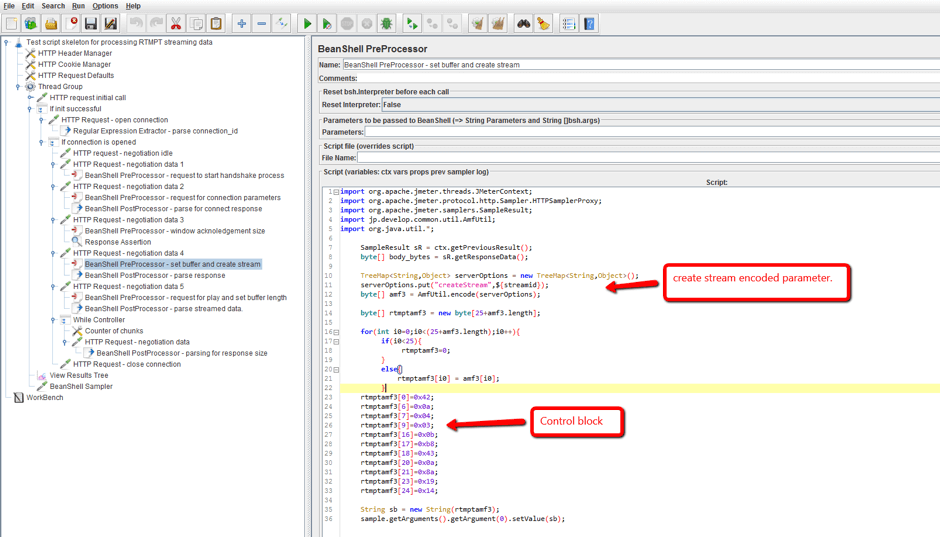
Task: Click the Cut scissors icon
Action: click(x=176, y=24)
